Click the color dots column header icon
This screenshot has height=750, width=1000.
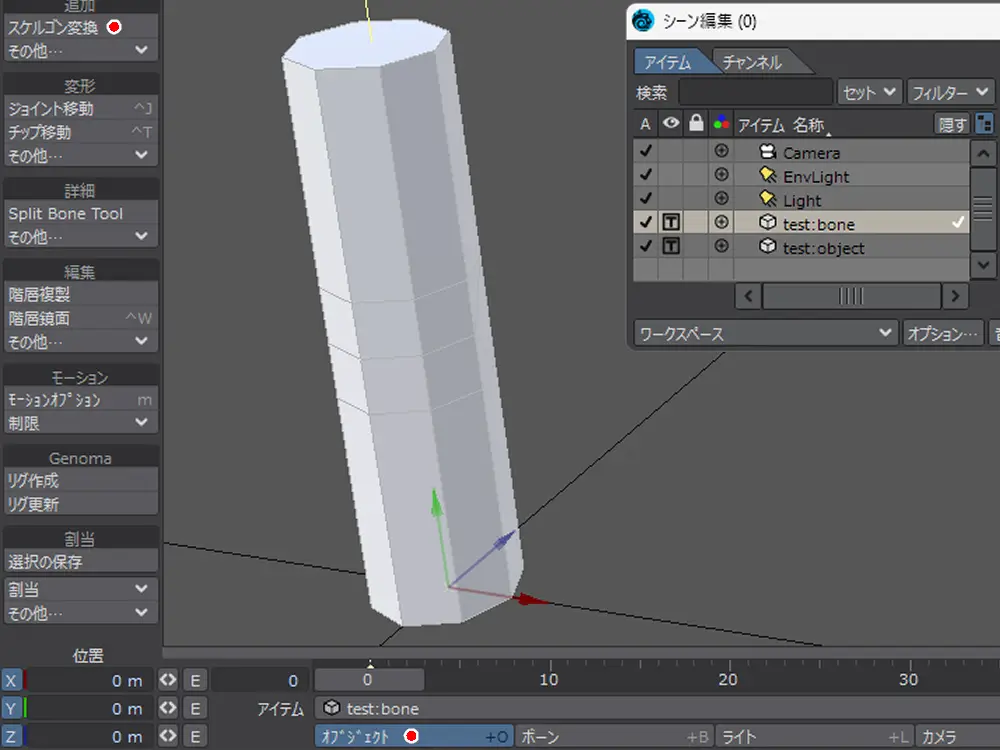tap(720, 125)
